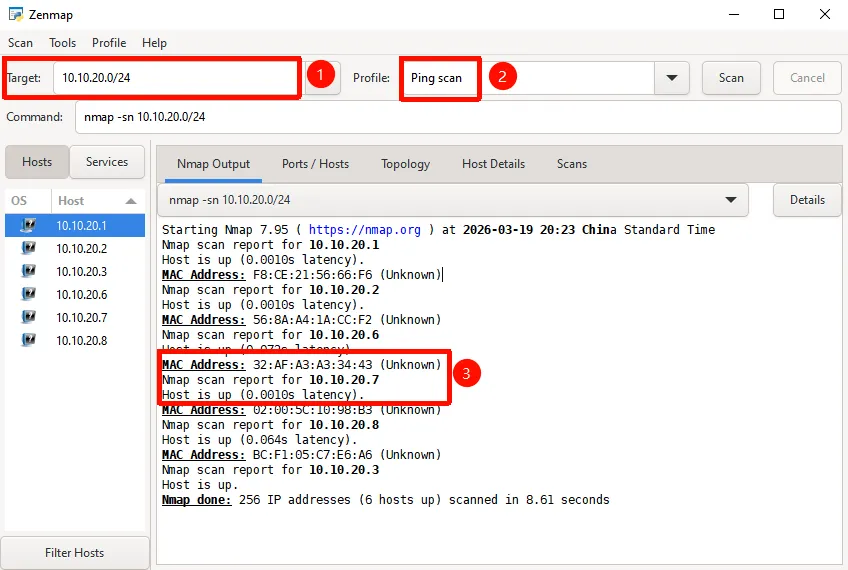Click OS icon next to host 10.10.20.6
This screenshot has width=848, height=570.
pos(28,294)
